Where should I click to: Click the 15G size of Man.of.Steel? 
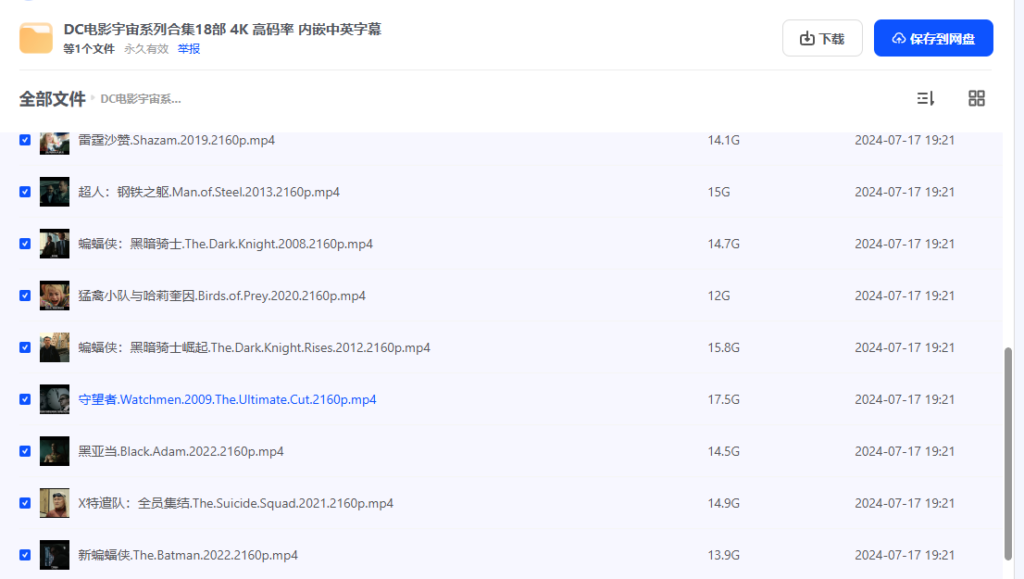[x=718, y=192]
